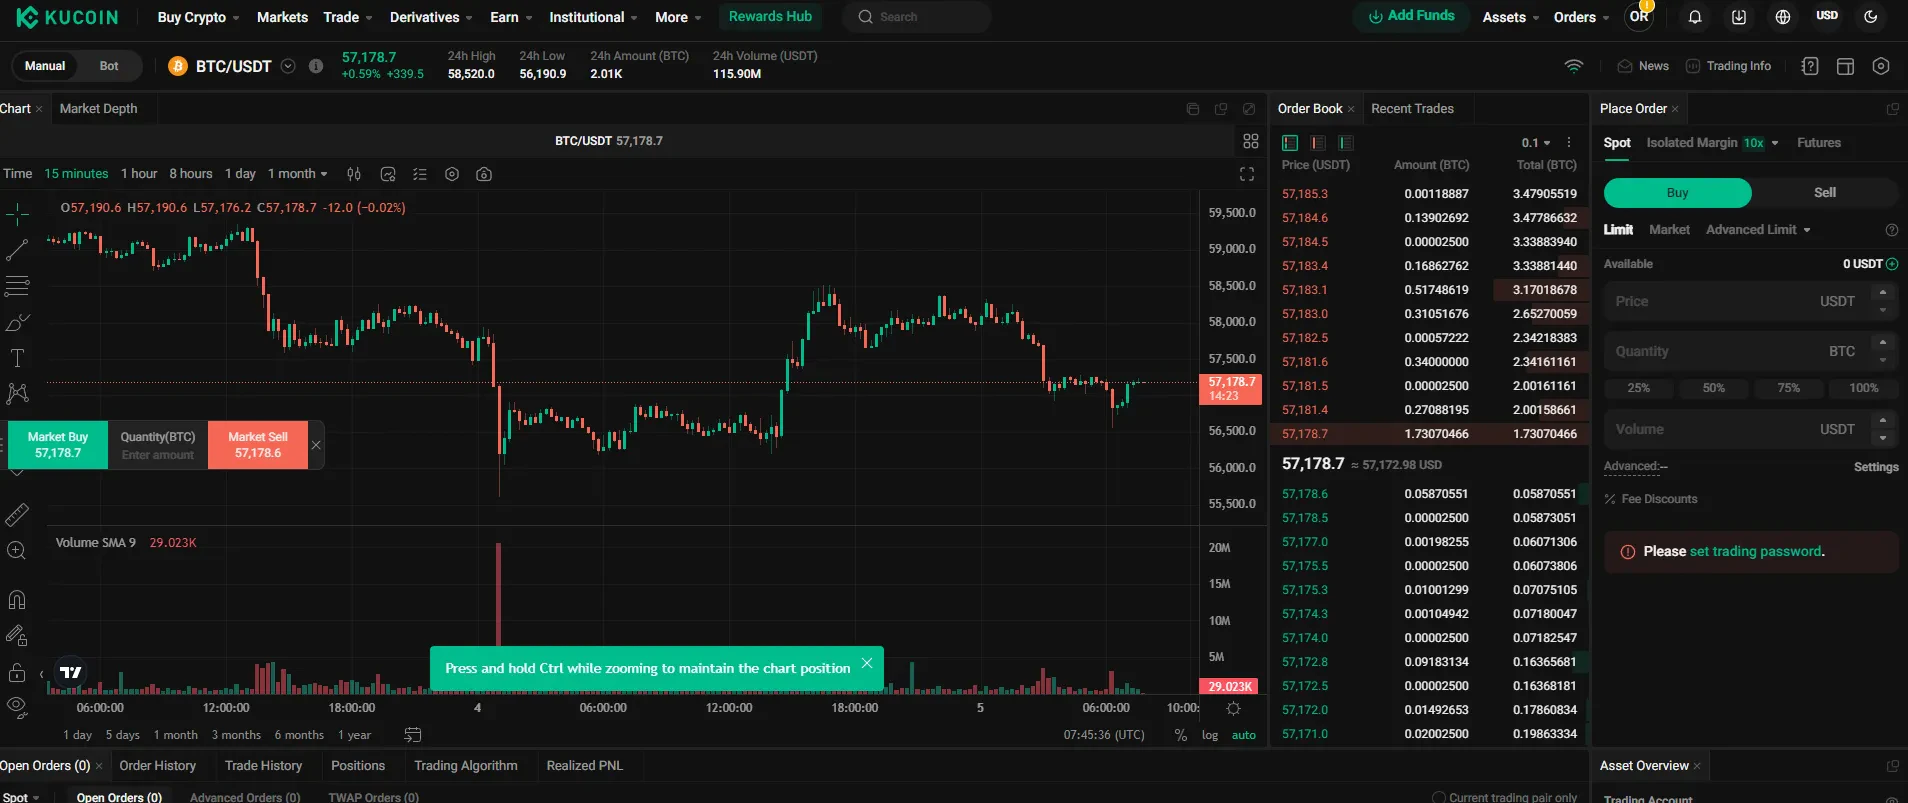This screenshot has height=803, width=1908.
Task: Expand the Derivatives menu
Action: [x=431, y=17]
